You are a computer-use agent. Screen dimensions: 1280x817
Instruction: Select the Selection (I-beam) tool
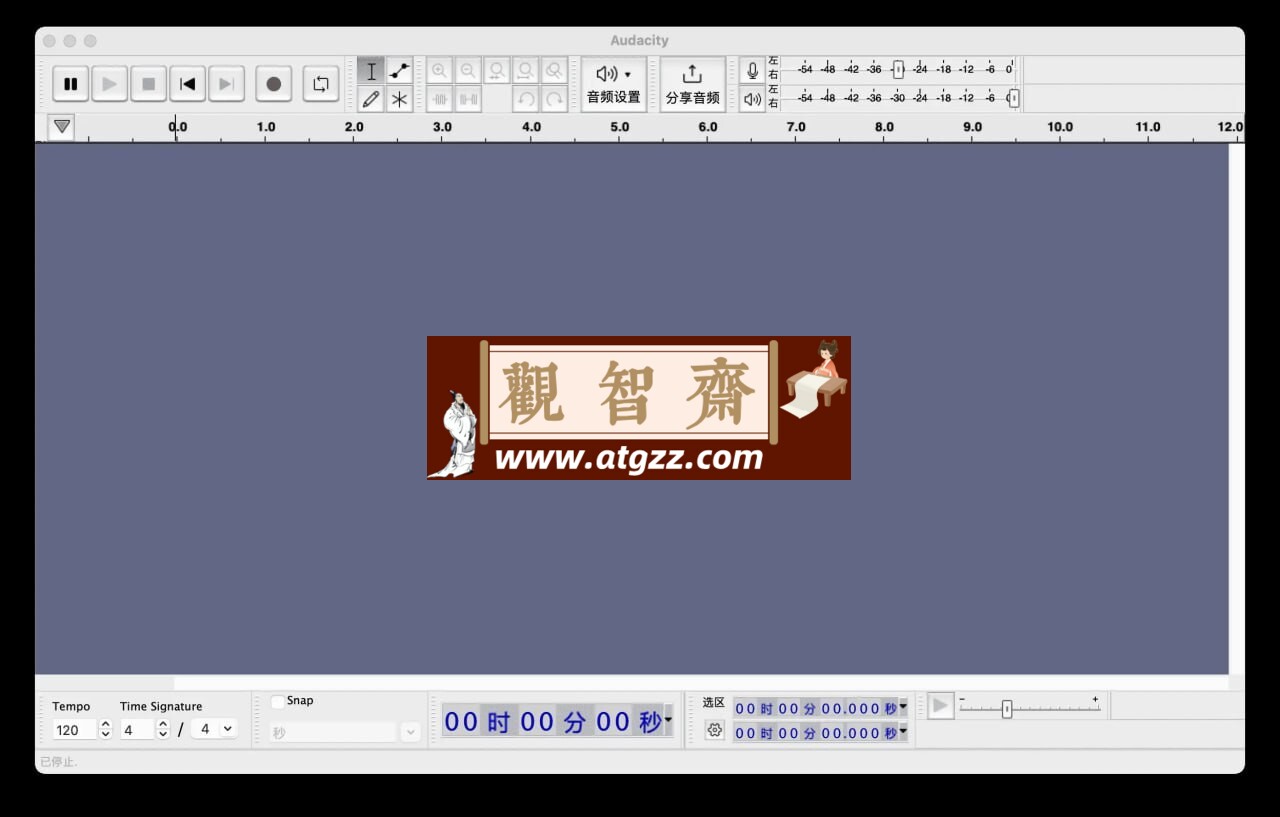371,71
